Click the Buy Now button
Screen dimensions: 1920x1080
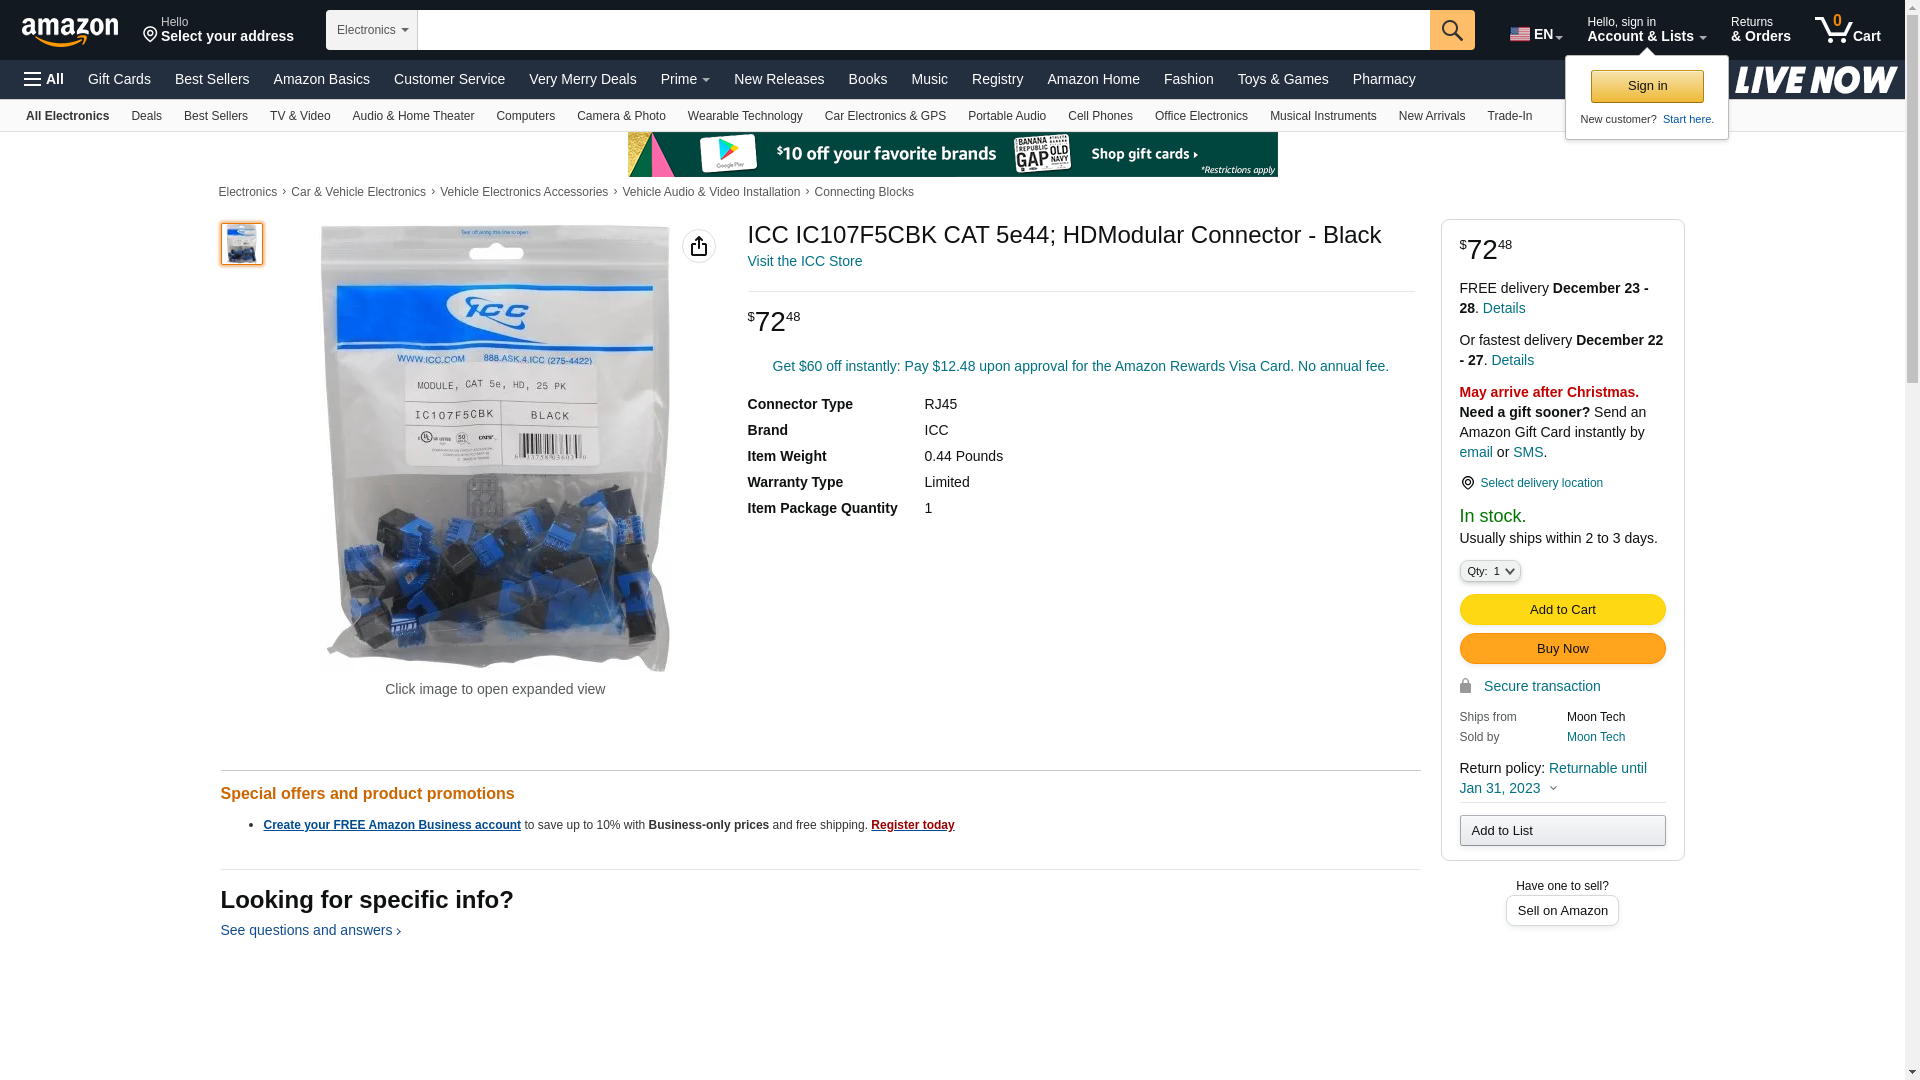(1562, 649)
